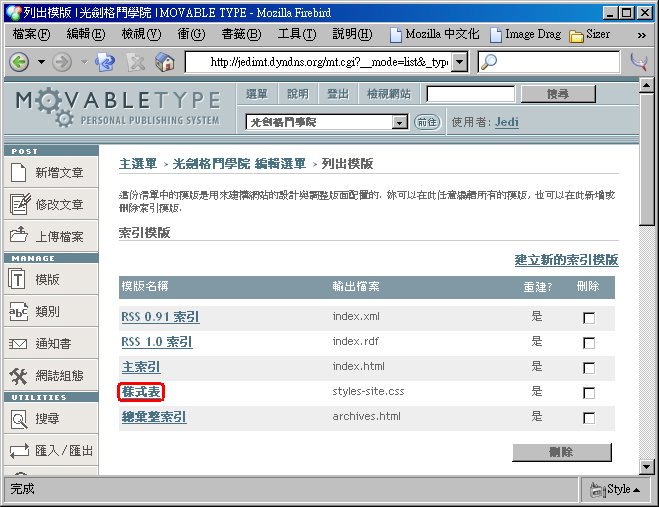The height and width of the screenshot is (507, 659).
Task: Open the 書籤(B) menu
Action: 241,34
